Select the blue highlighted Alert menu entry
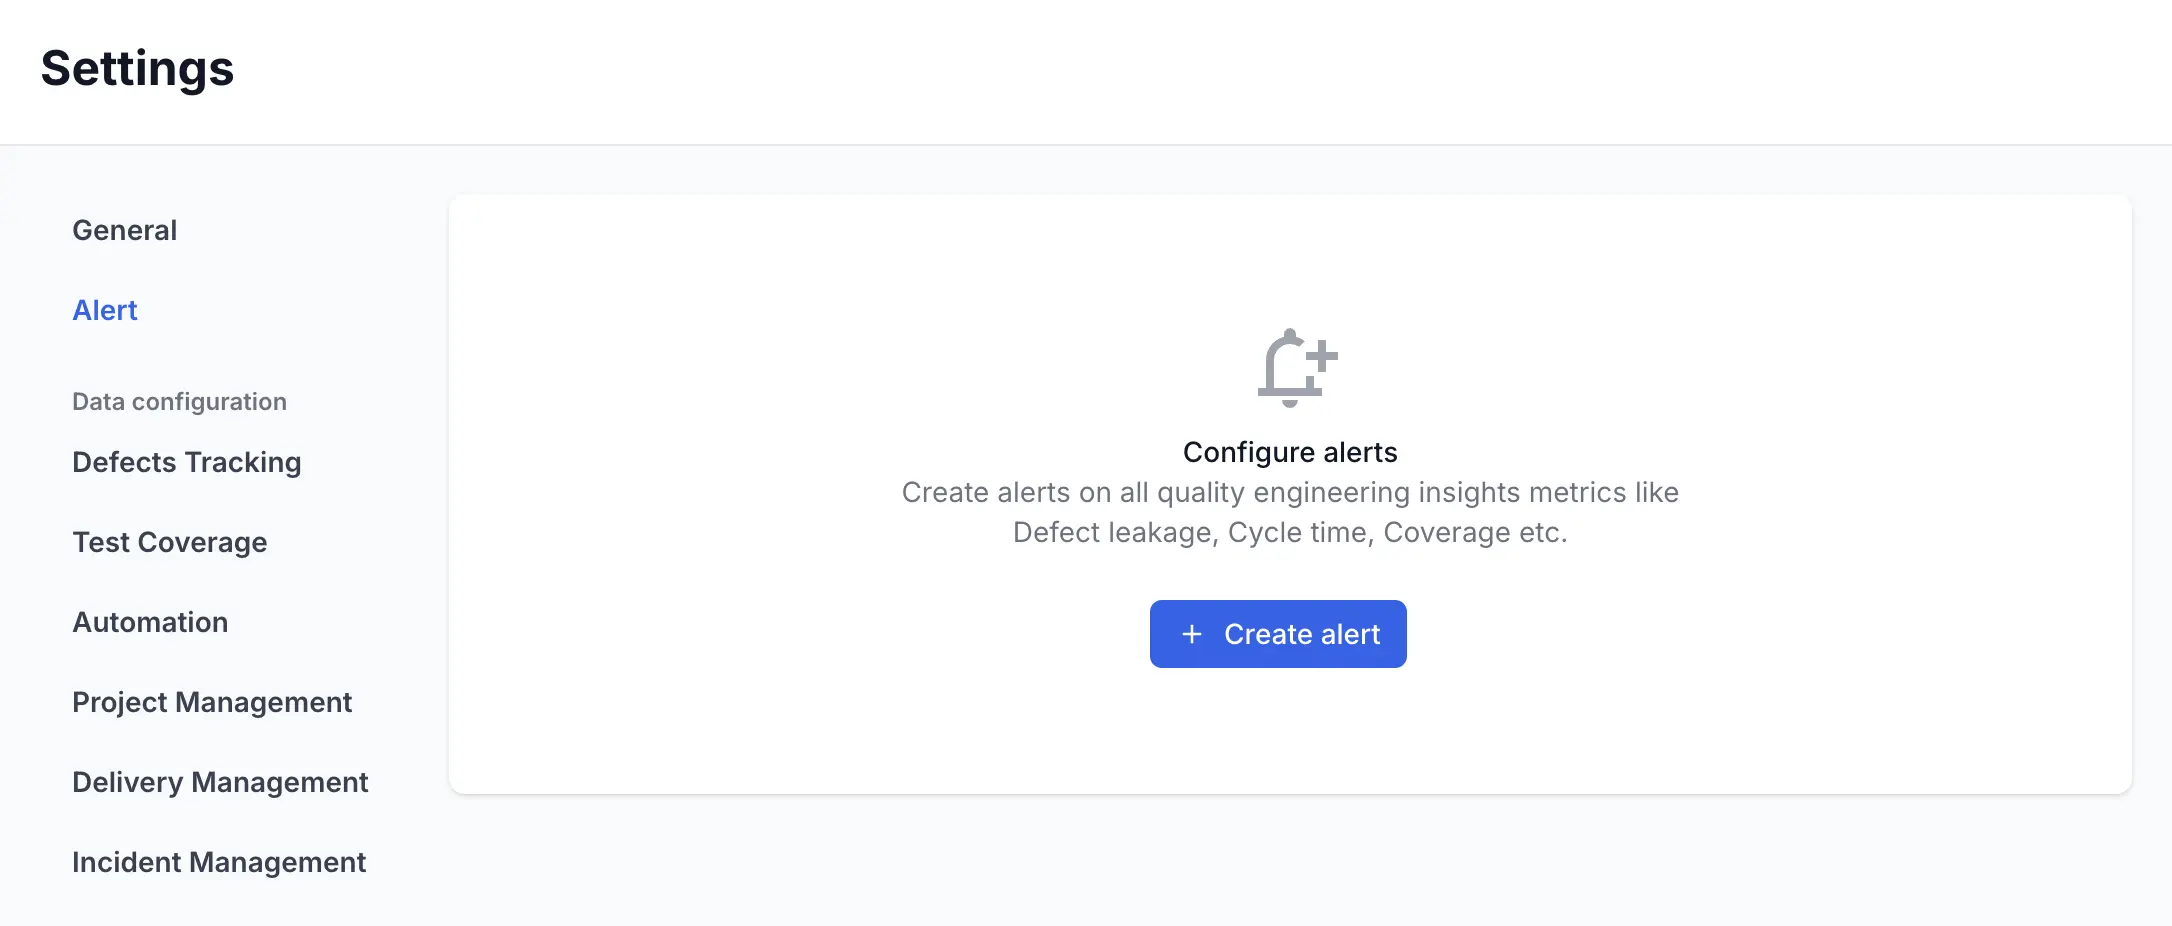2172x926 pixels. tap(105, 310)
